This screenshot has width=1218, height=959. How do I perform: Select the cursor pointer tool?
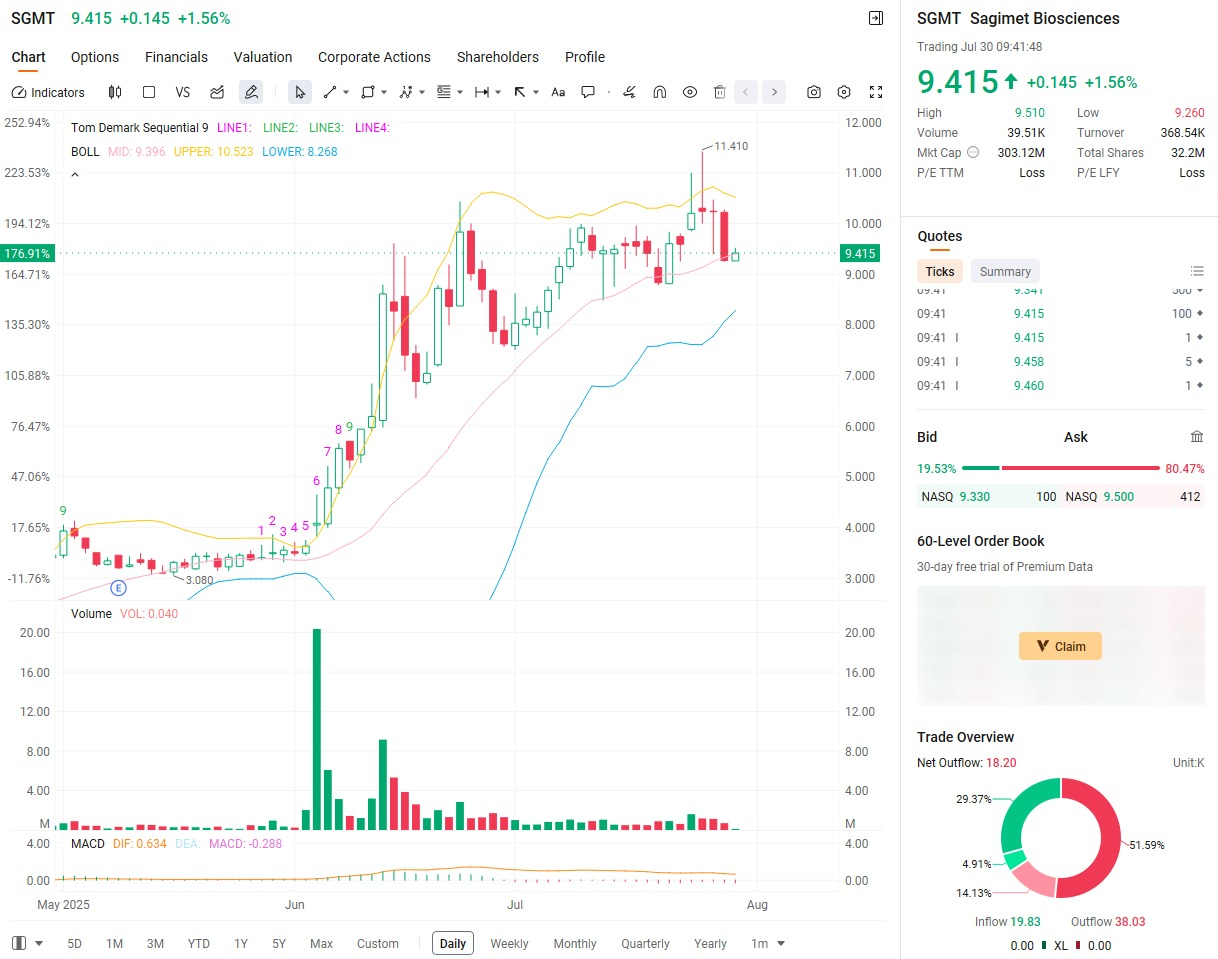(299, 92)
